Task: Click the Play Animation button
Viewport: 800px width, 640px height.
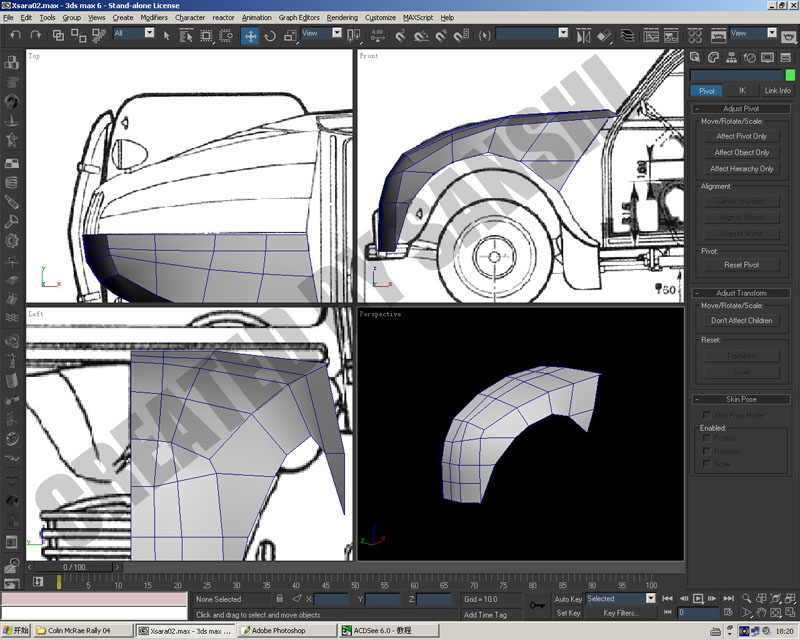Action: pyautogui.click(x=698, y=598)
